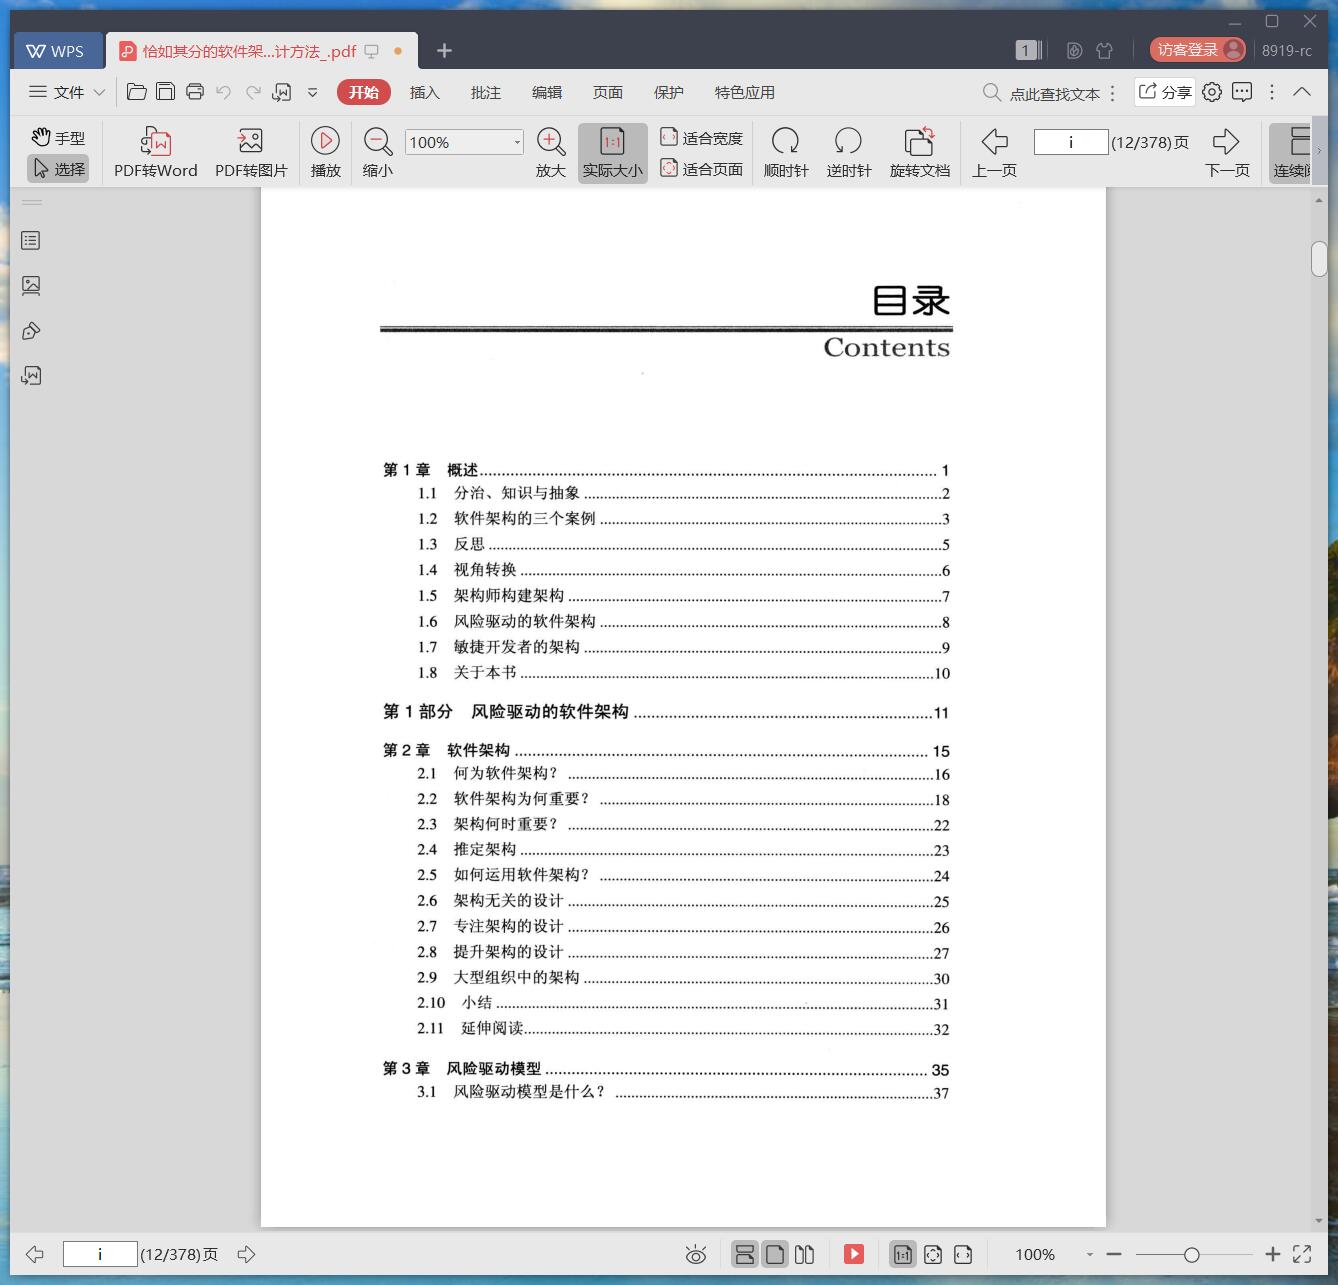Open settings gear icon in menu bar

pos(1212,92)
